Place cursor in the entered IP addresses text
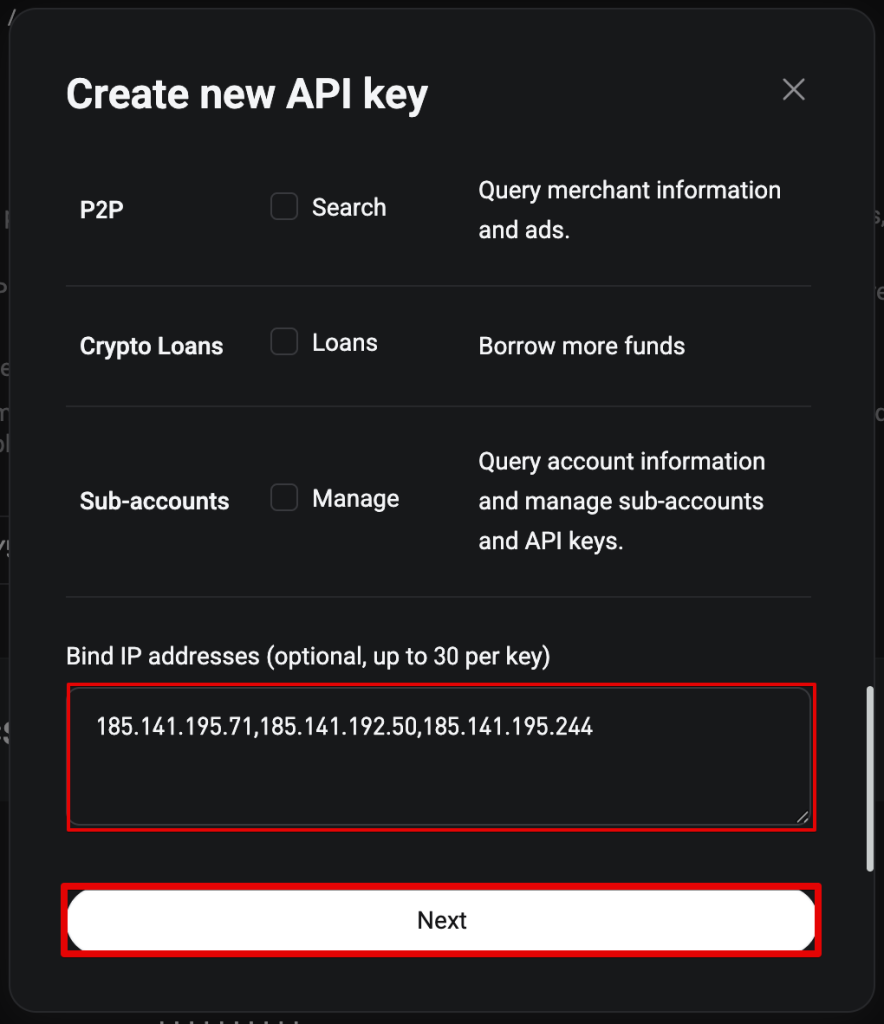 (344, 727)
